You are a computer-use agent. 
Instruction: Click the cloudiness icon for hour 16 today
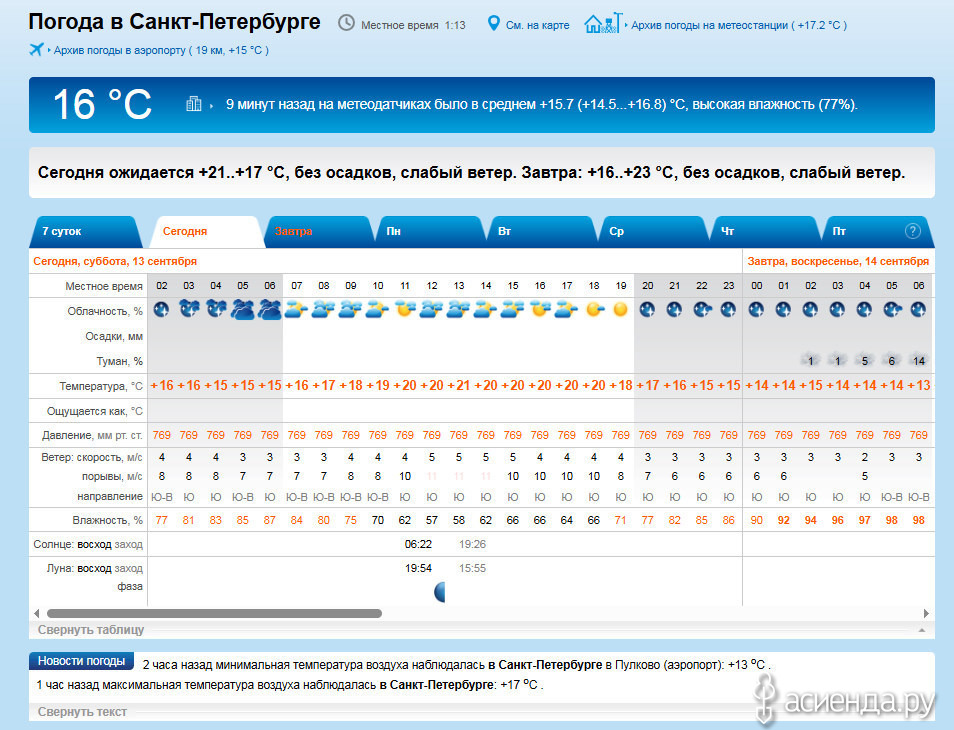pos(540,310)
